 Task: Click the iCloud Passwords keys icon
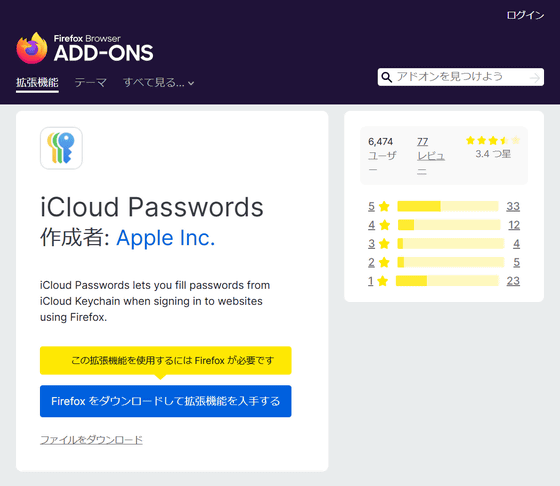point(61,148)
